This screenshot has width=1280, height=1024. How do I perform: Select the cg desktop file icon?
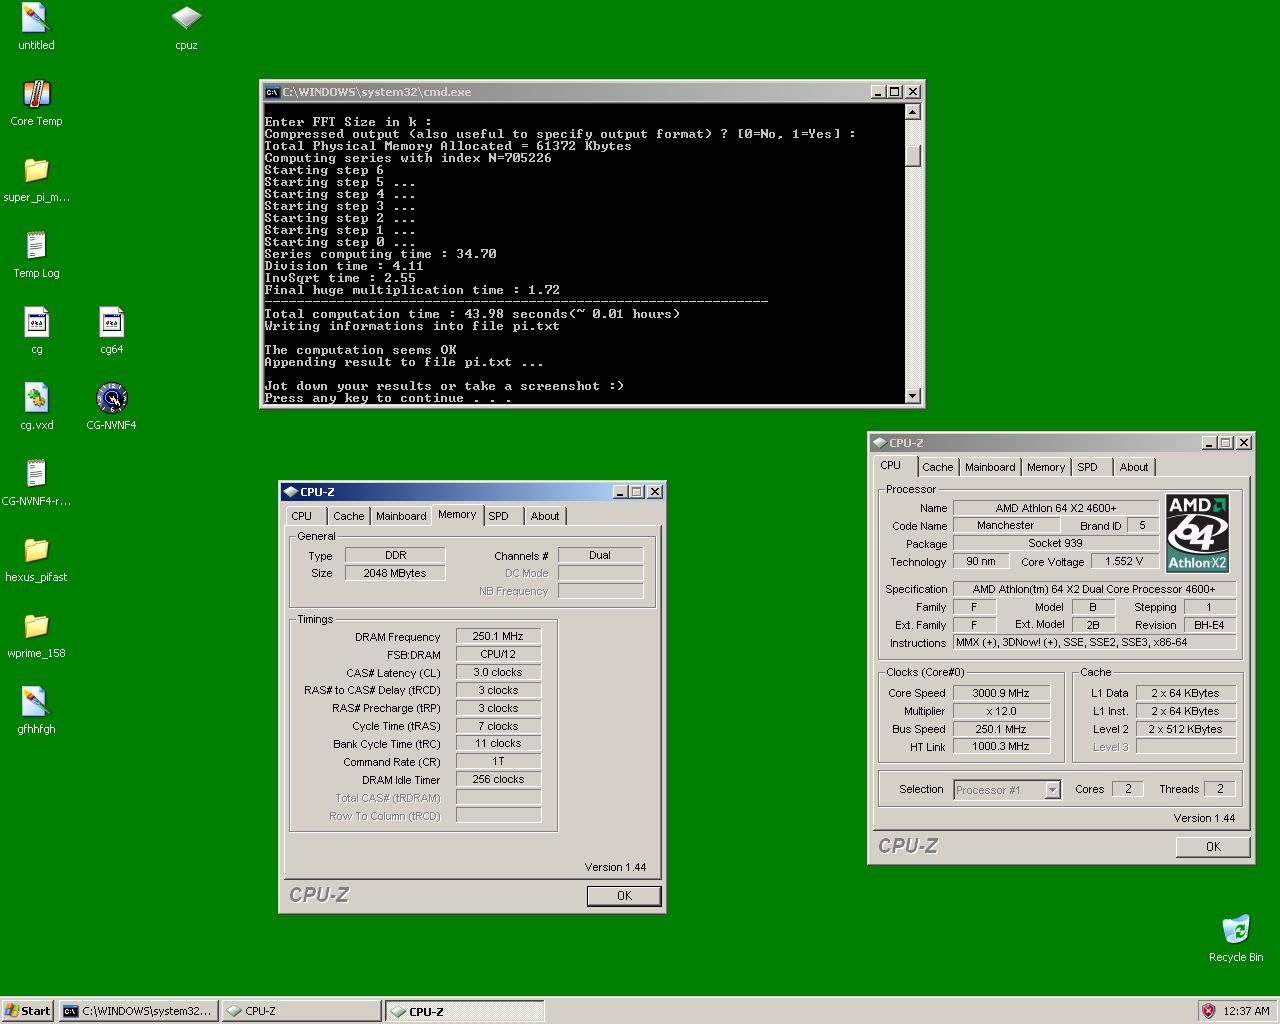point(36,331)
